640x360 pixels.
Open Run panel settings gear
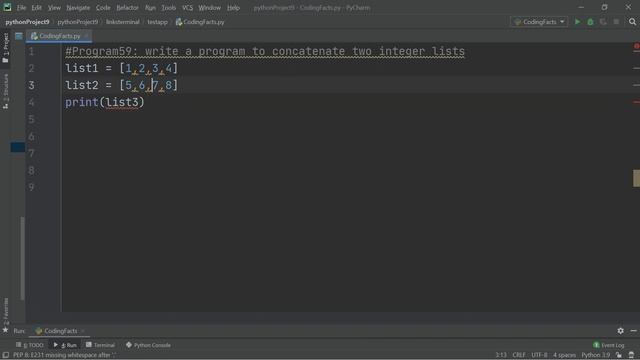pos(620,331)
